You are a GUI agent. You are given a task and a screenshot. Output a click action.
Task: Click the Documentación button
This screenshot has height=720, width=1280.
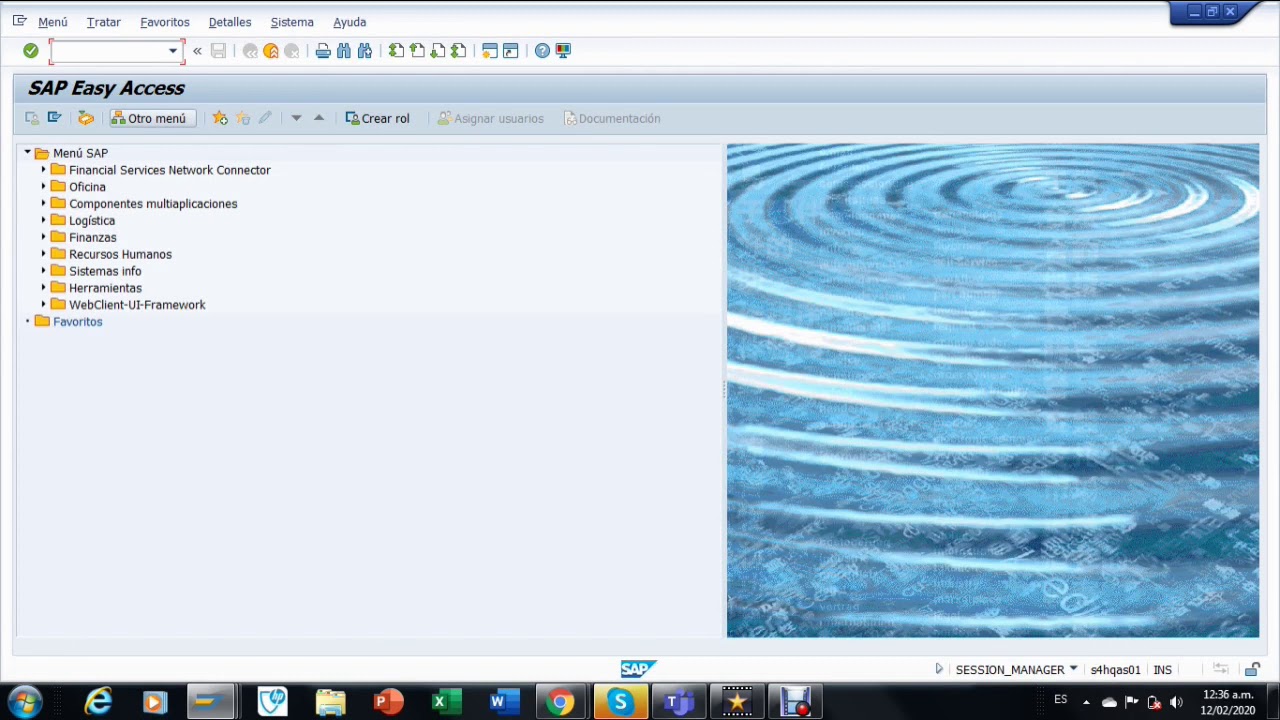(x=612, y=118)
